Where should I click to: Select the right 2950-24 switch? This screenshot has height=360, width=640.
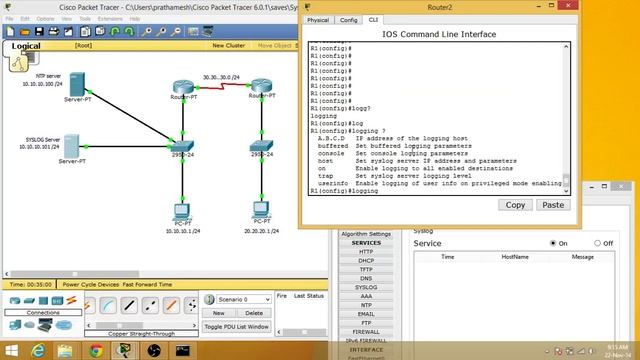pyautogui.click(x=262, y=146)
